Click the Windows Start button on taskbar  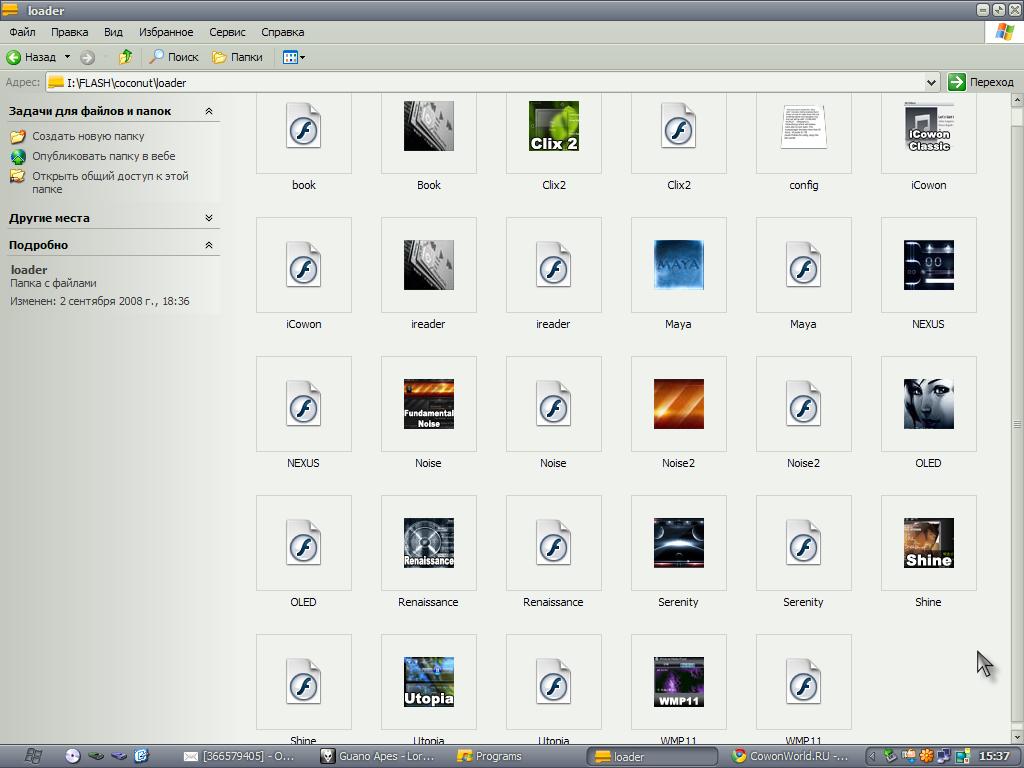[x=32, y=756]
